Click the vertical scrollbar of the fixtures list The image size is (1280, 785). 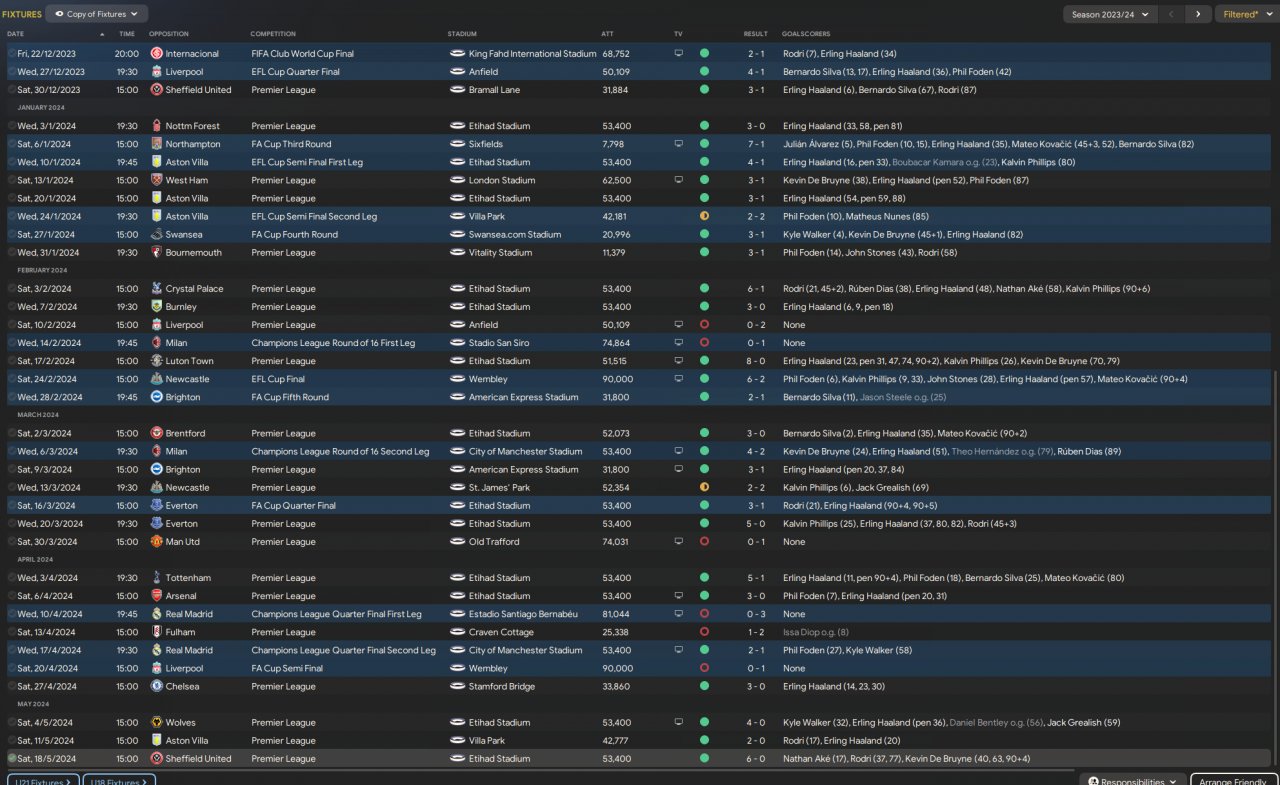point(1276,568)
